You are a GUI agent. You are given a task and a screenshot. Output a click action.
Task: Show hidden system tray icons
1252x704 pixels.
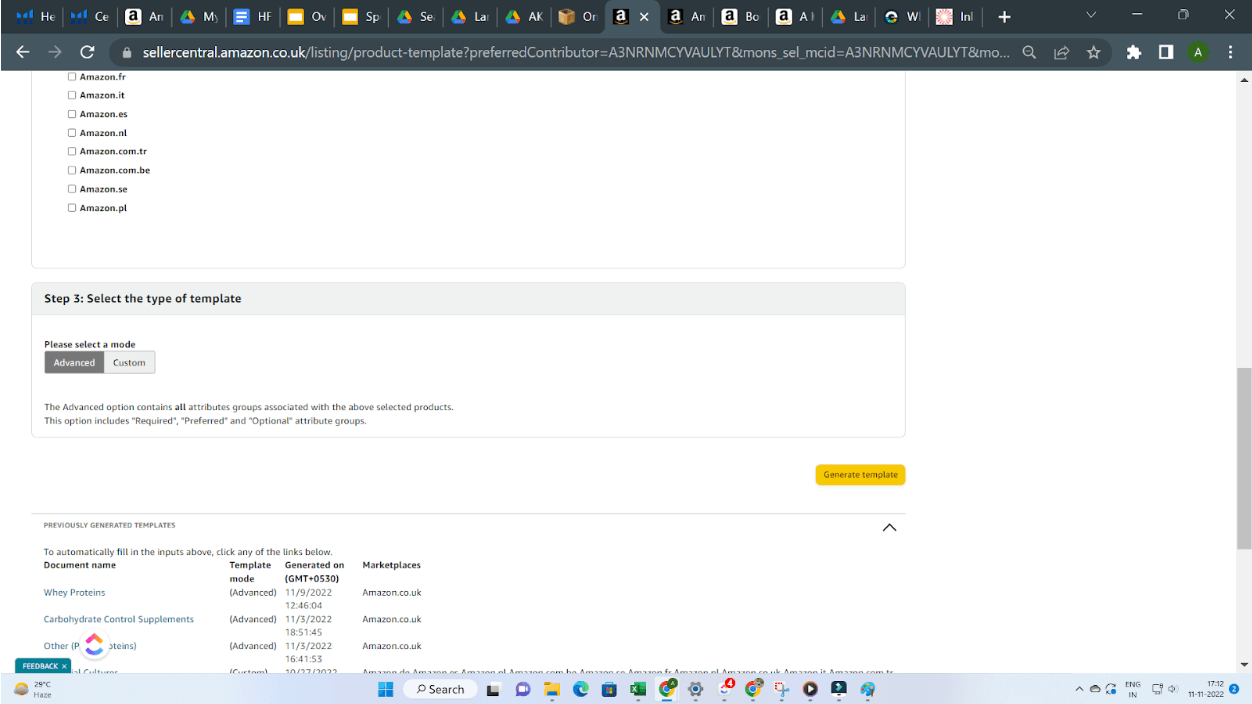[1079, 689]
